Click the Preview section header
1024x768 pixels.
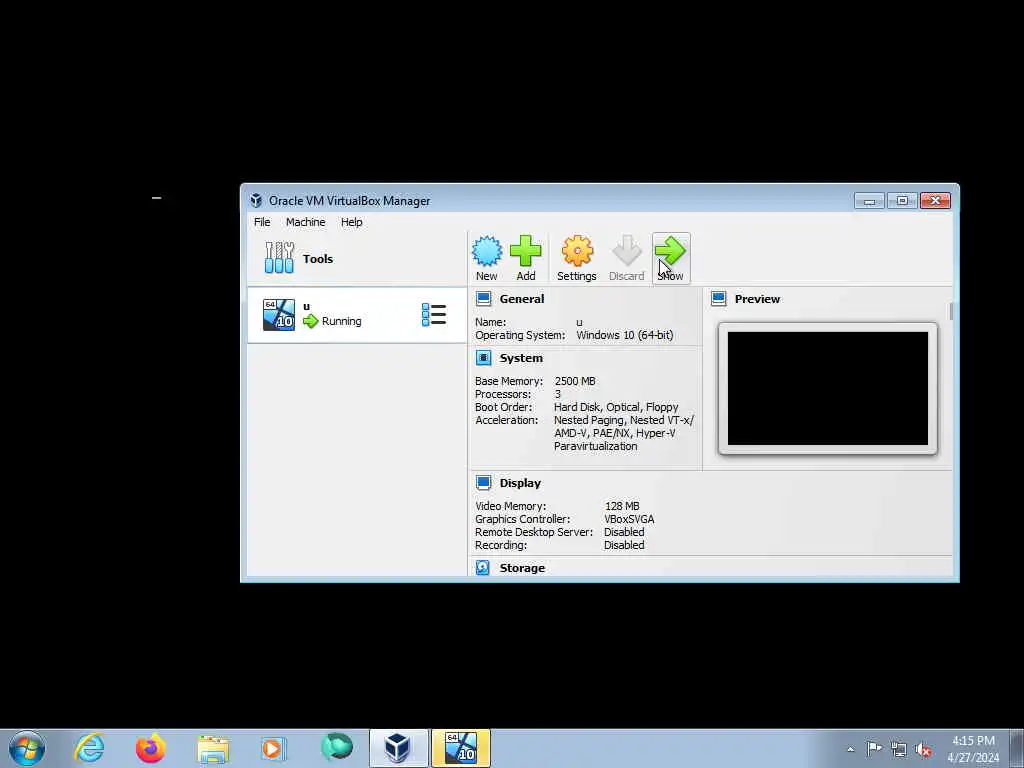point(757,299)
